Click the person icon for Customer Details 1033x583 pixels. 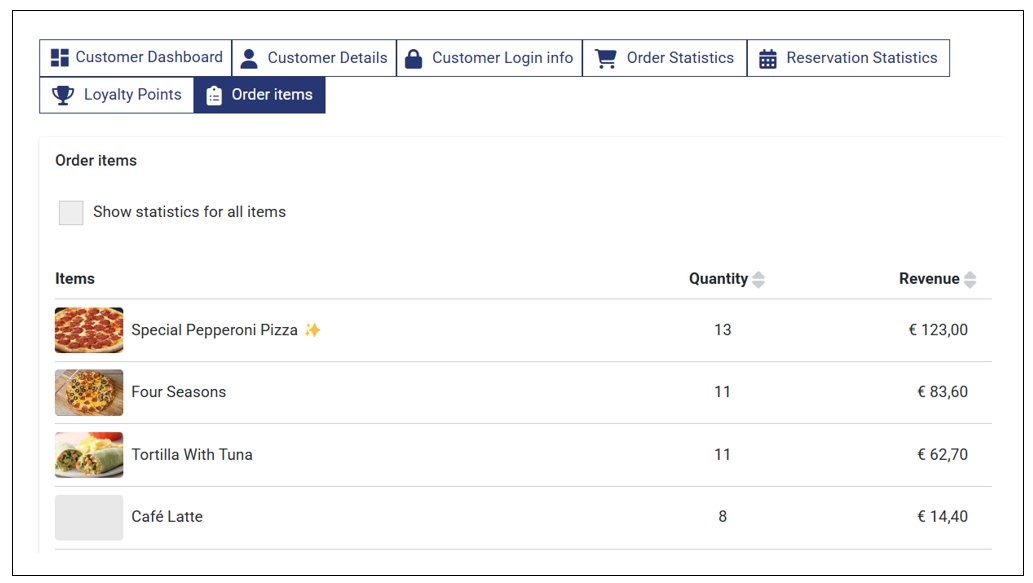(249, 59)
